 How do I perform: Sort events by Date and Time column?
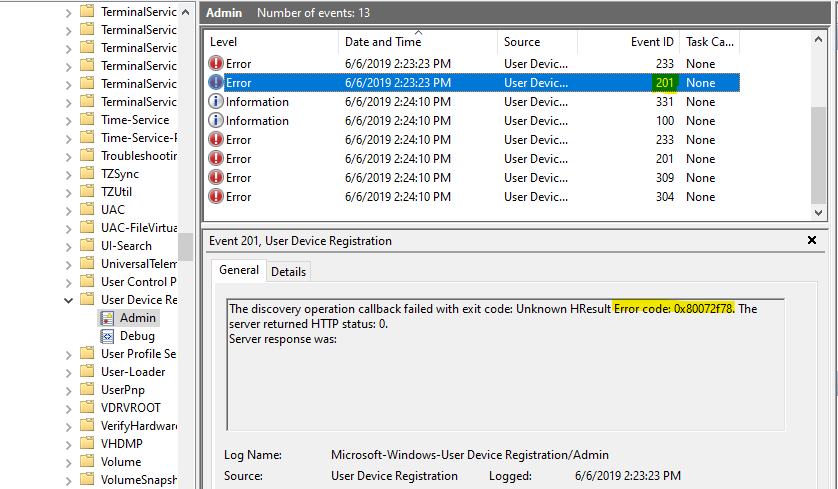383,42
